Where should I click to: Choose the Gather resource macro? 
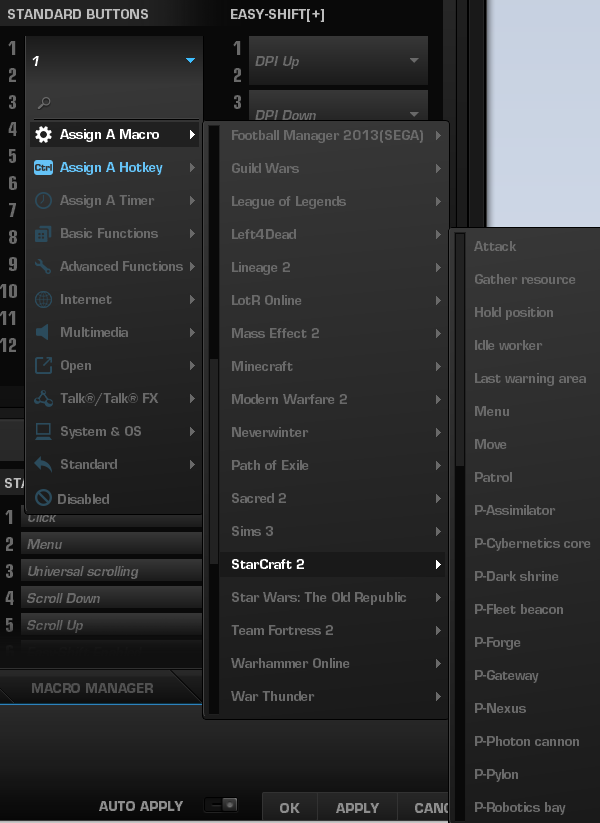pyautogui.click(x=525, y=280)
